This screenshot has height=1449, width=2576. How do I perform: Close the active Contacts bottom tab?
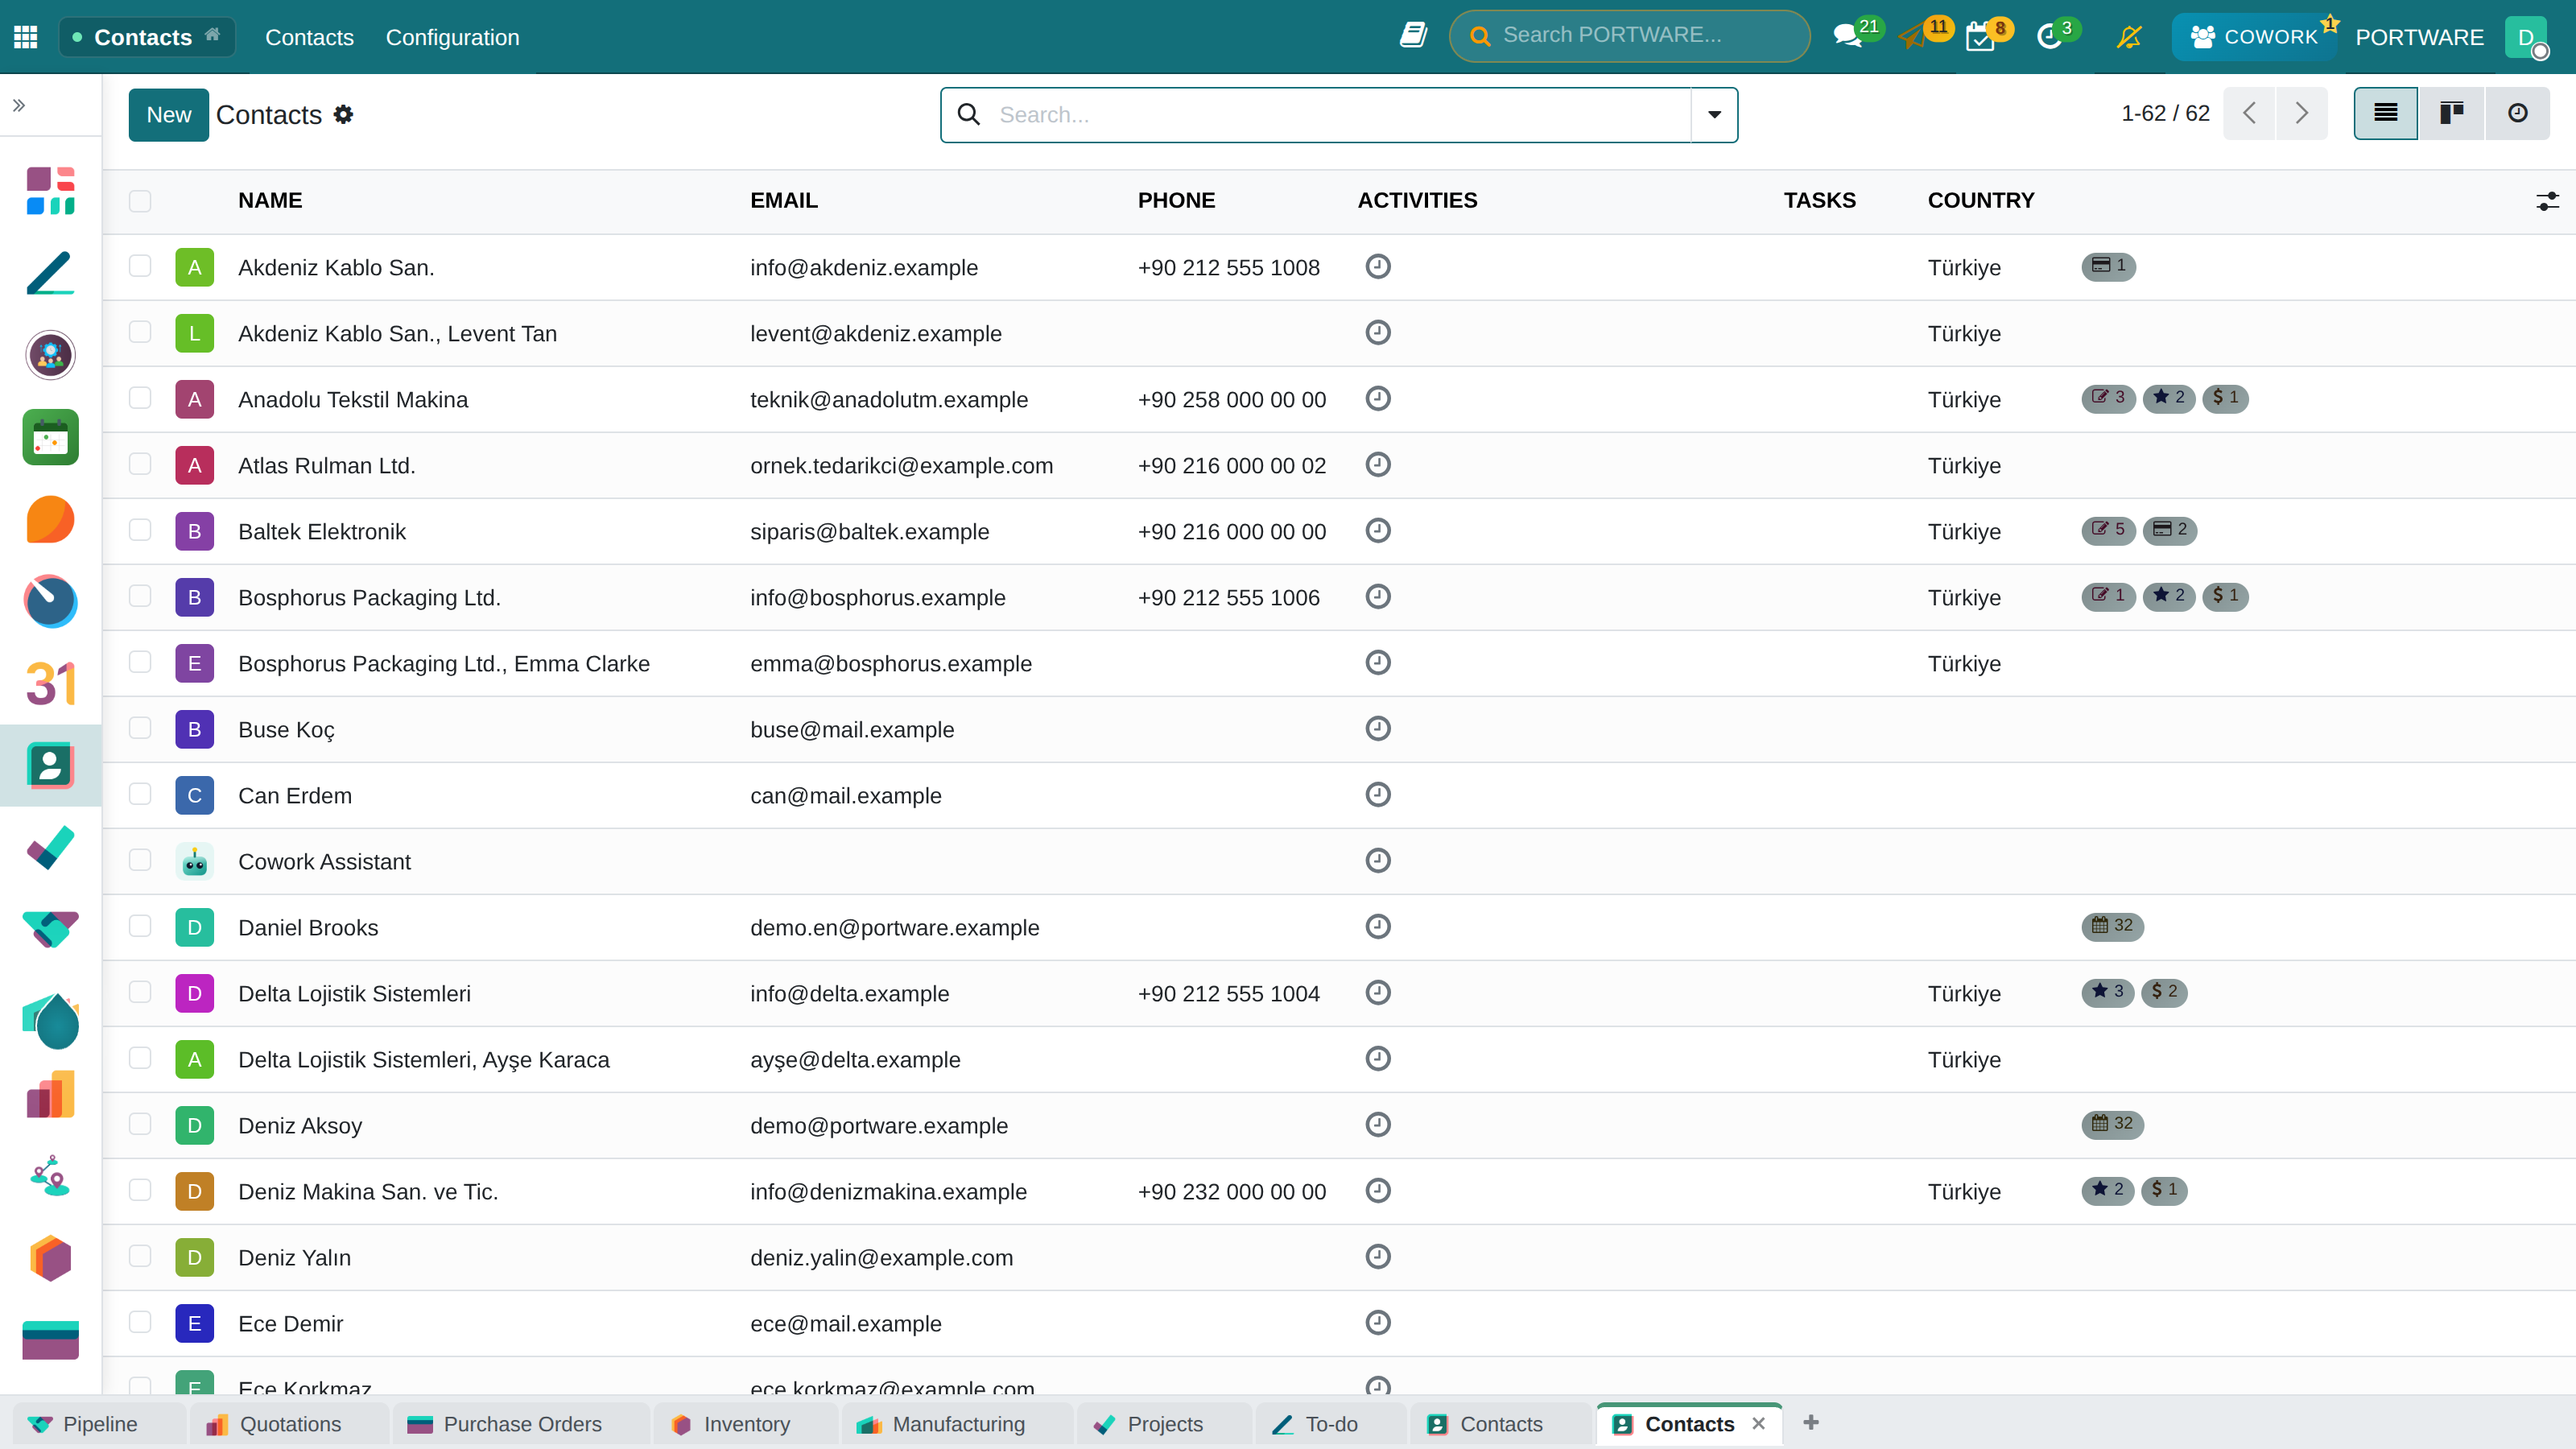coord(1759,1424)
